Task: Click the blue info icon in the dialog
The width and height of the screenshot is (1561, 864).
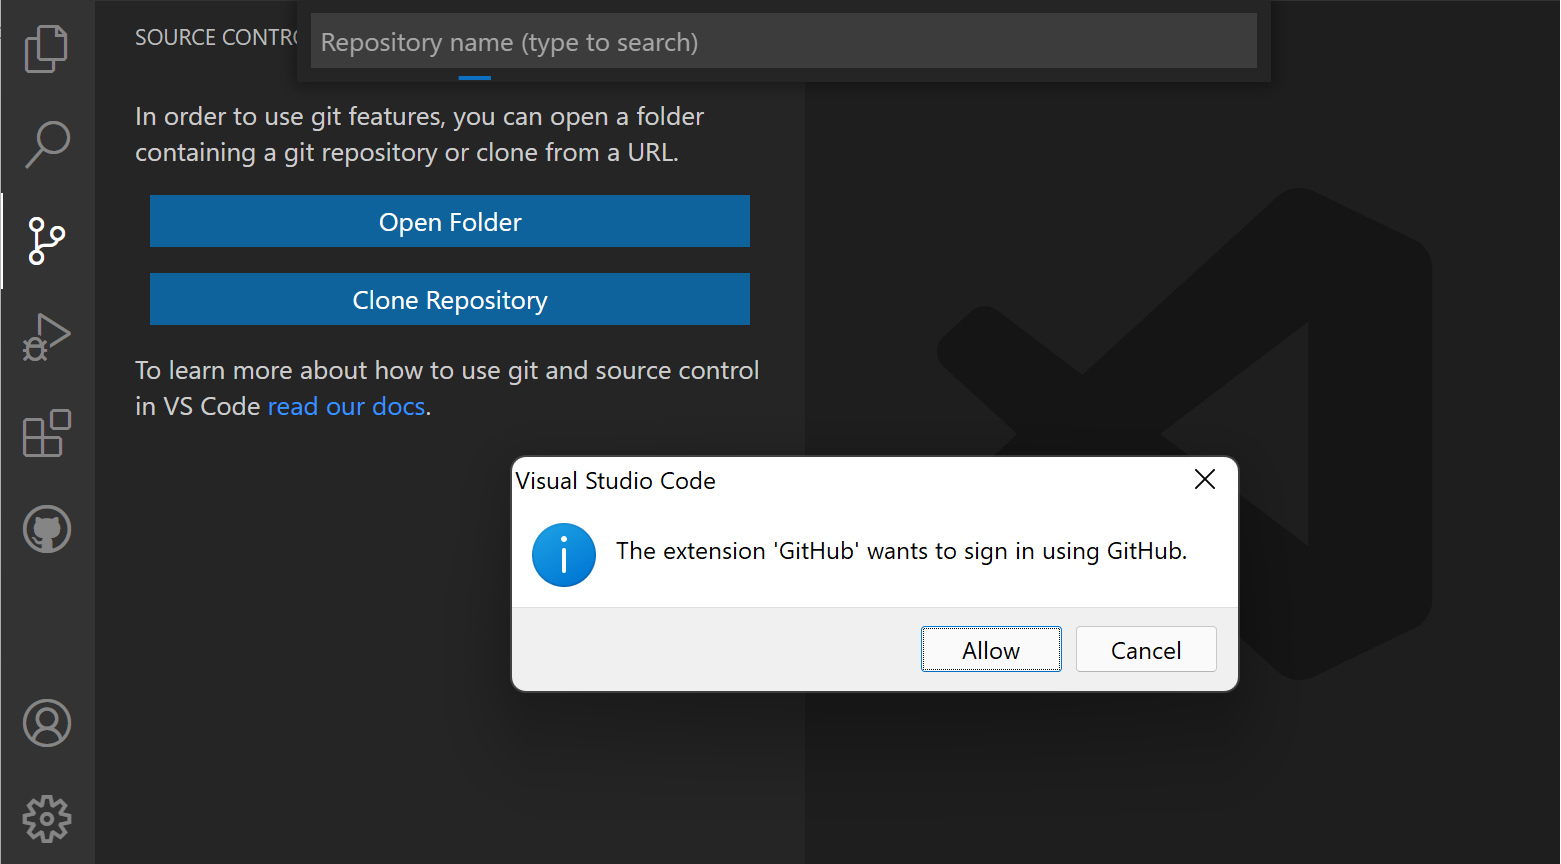Action: 563,555
